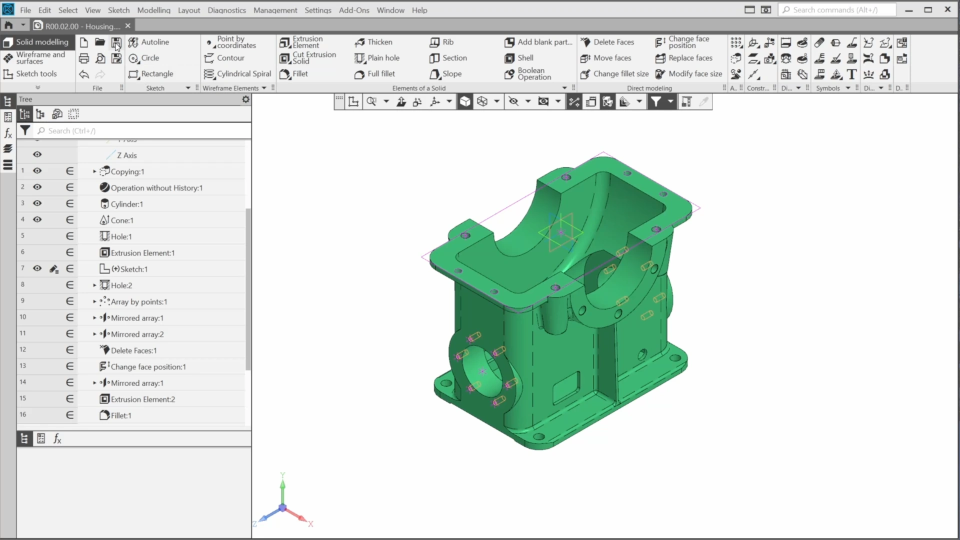
Task: Click the Tree search field
Action: click(130, 131)
